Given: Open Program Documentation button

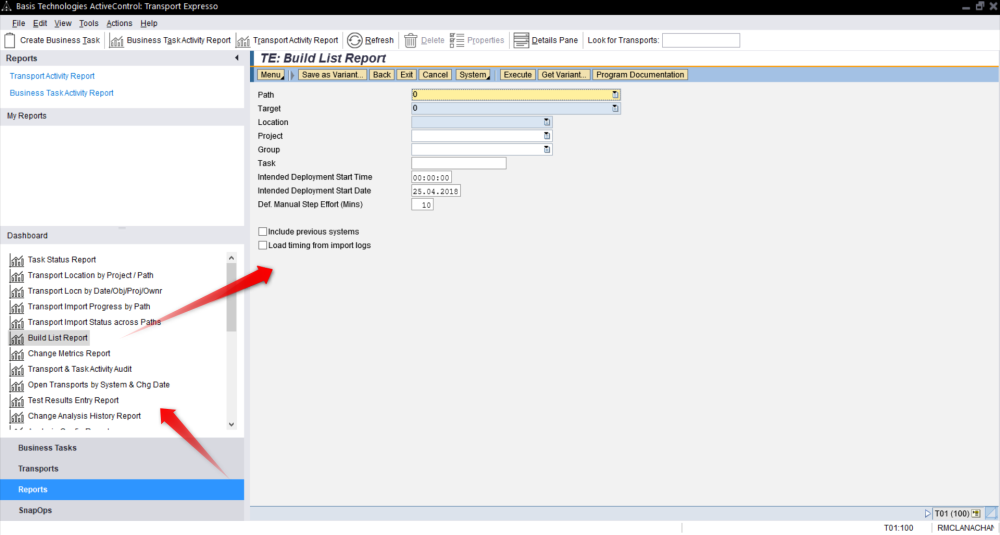Looking at the screenshot, I should [640, 75].
